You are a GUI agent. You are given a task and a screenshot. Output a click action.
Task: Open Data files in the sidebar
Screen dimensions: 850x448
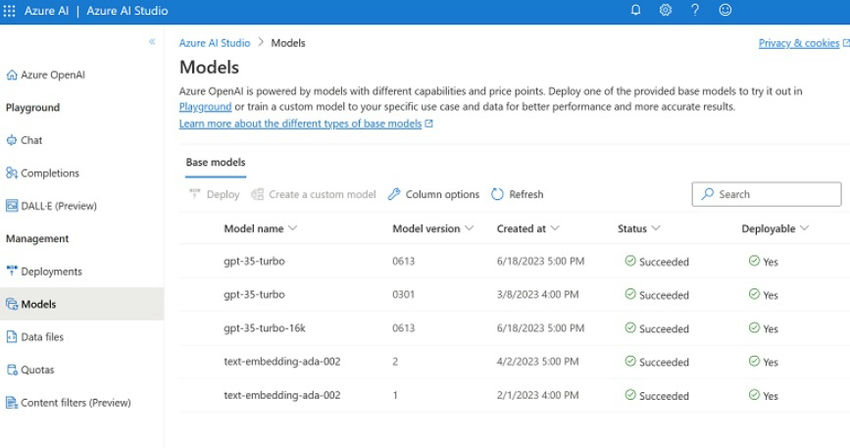(x=42, y=337)
